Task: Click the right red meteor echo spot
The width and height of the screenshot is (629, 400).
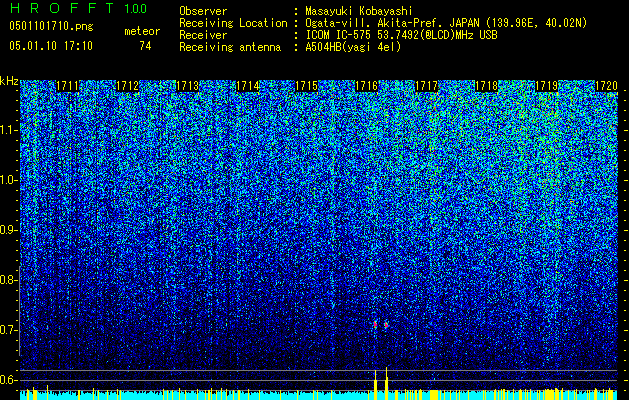Action: (386, 324)
